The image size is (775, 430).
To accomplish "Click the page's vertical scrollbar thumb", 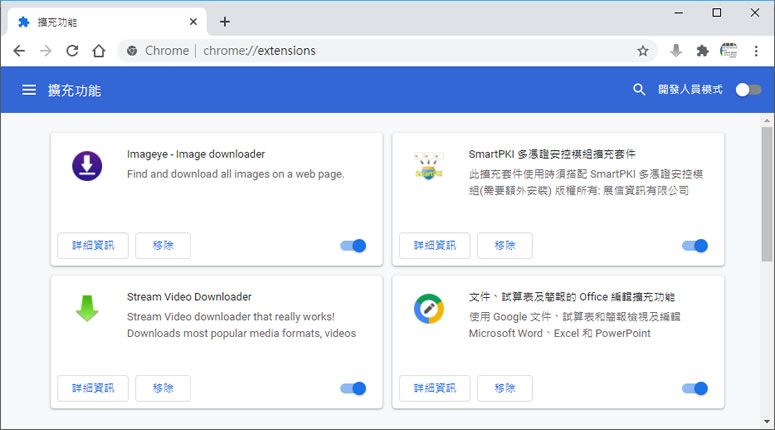I will pos(767,194).
